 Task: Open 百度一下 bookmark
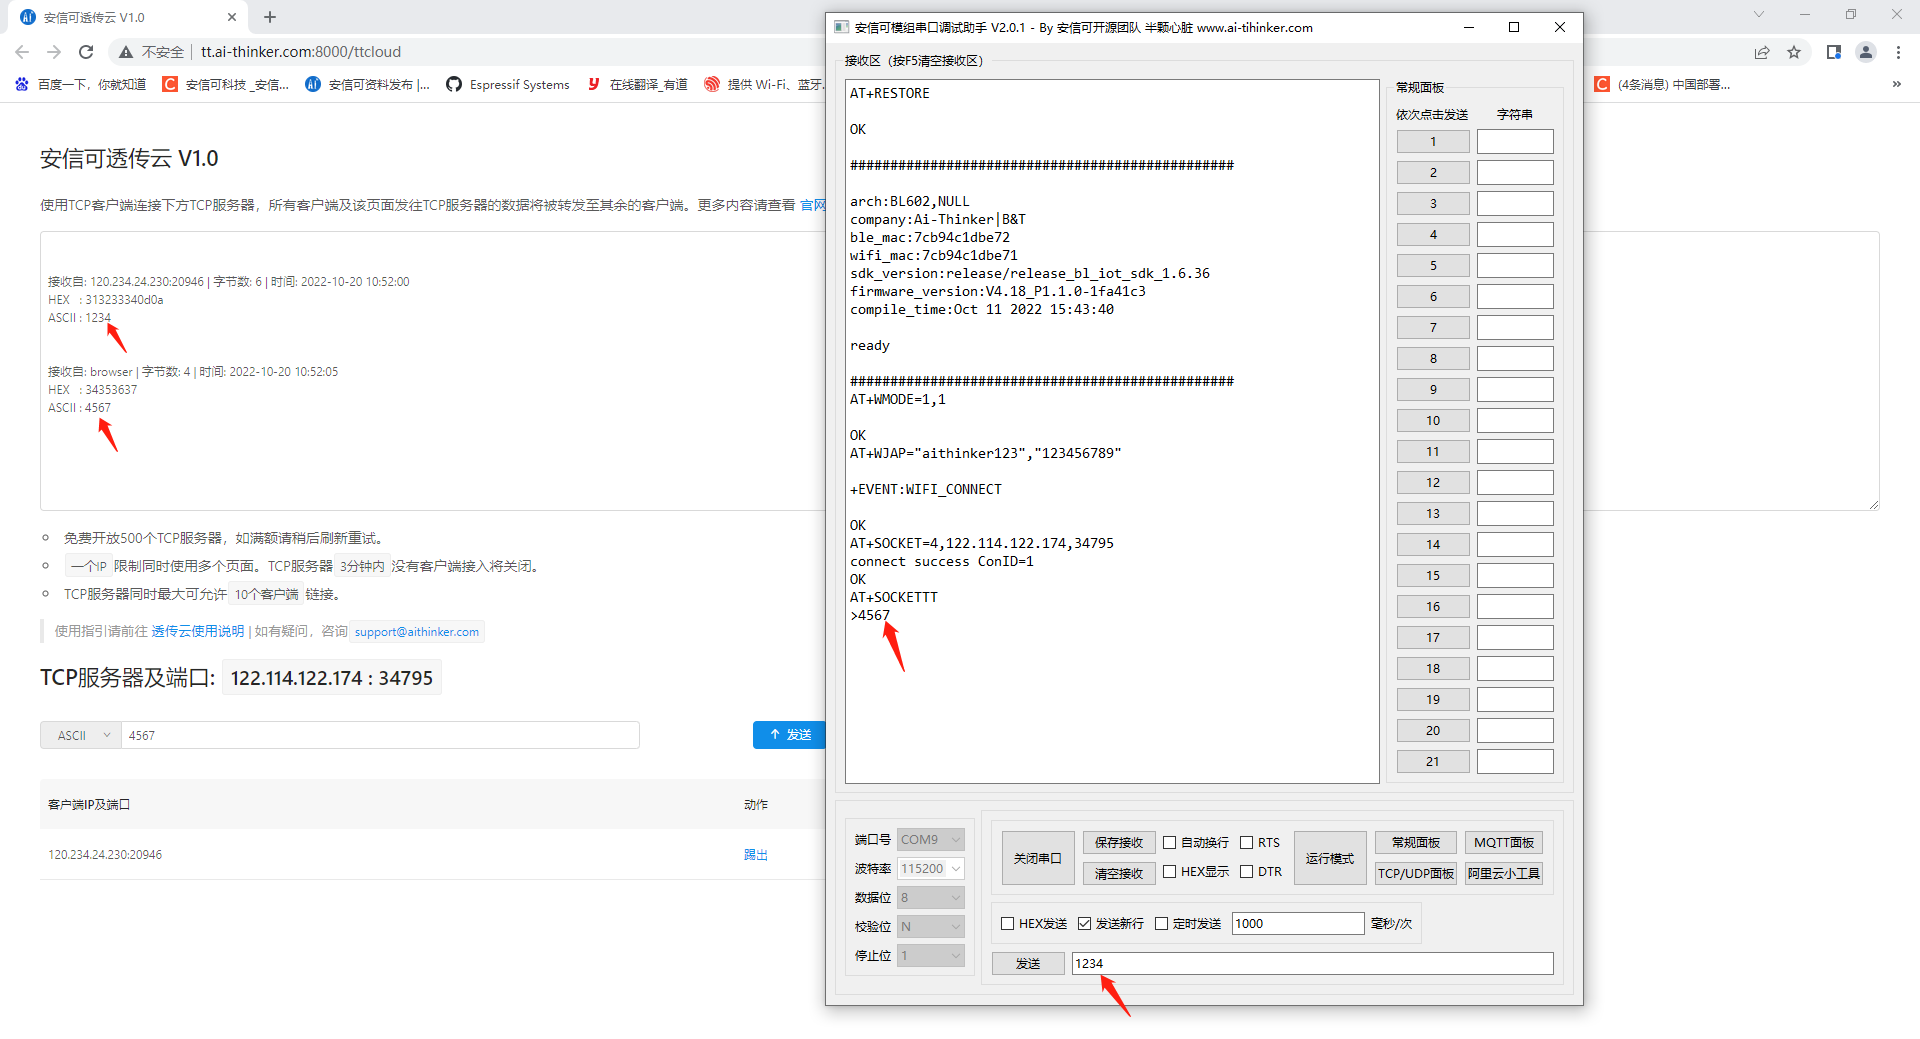[x=81, y=84]
